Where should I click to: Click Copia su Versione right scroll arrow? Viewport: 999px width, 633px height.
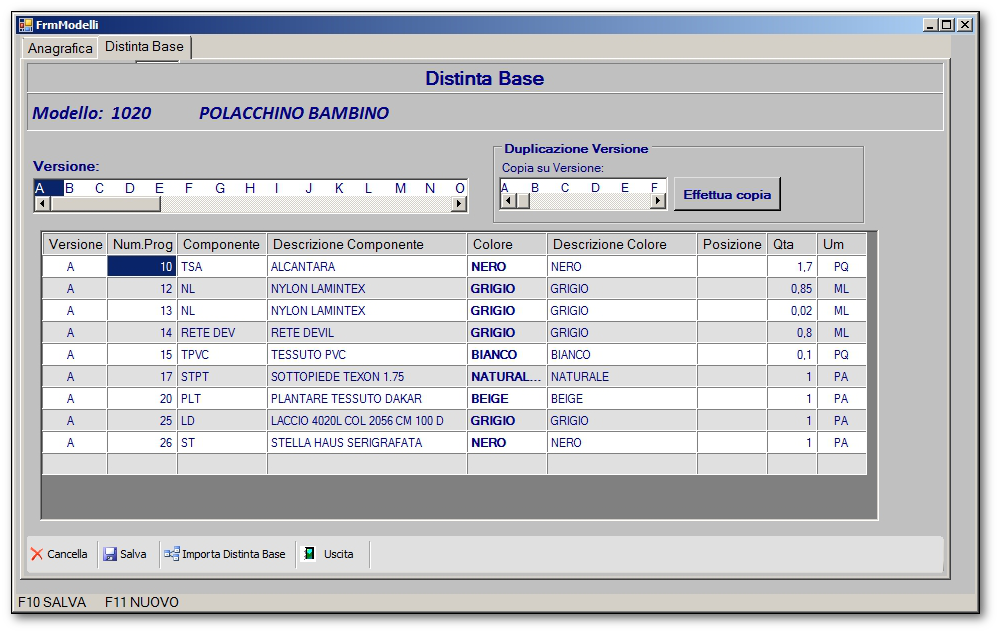(658, 201)
